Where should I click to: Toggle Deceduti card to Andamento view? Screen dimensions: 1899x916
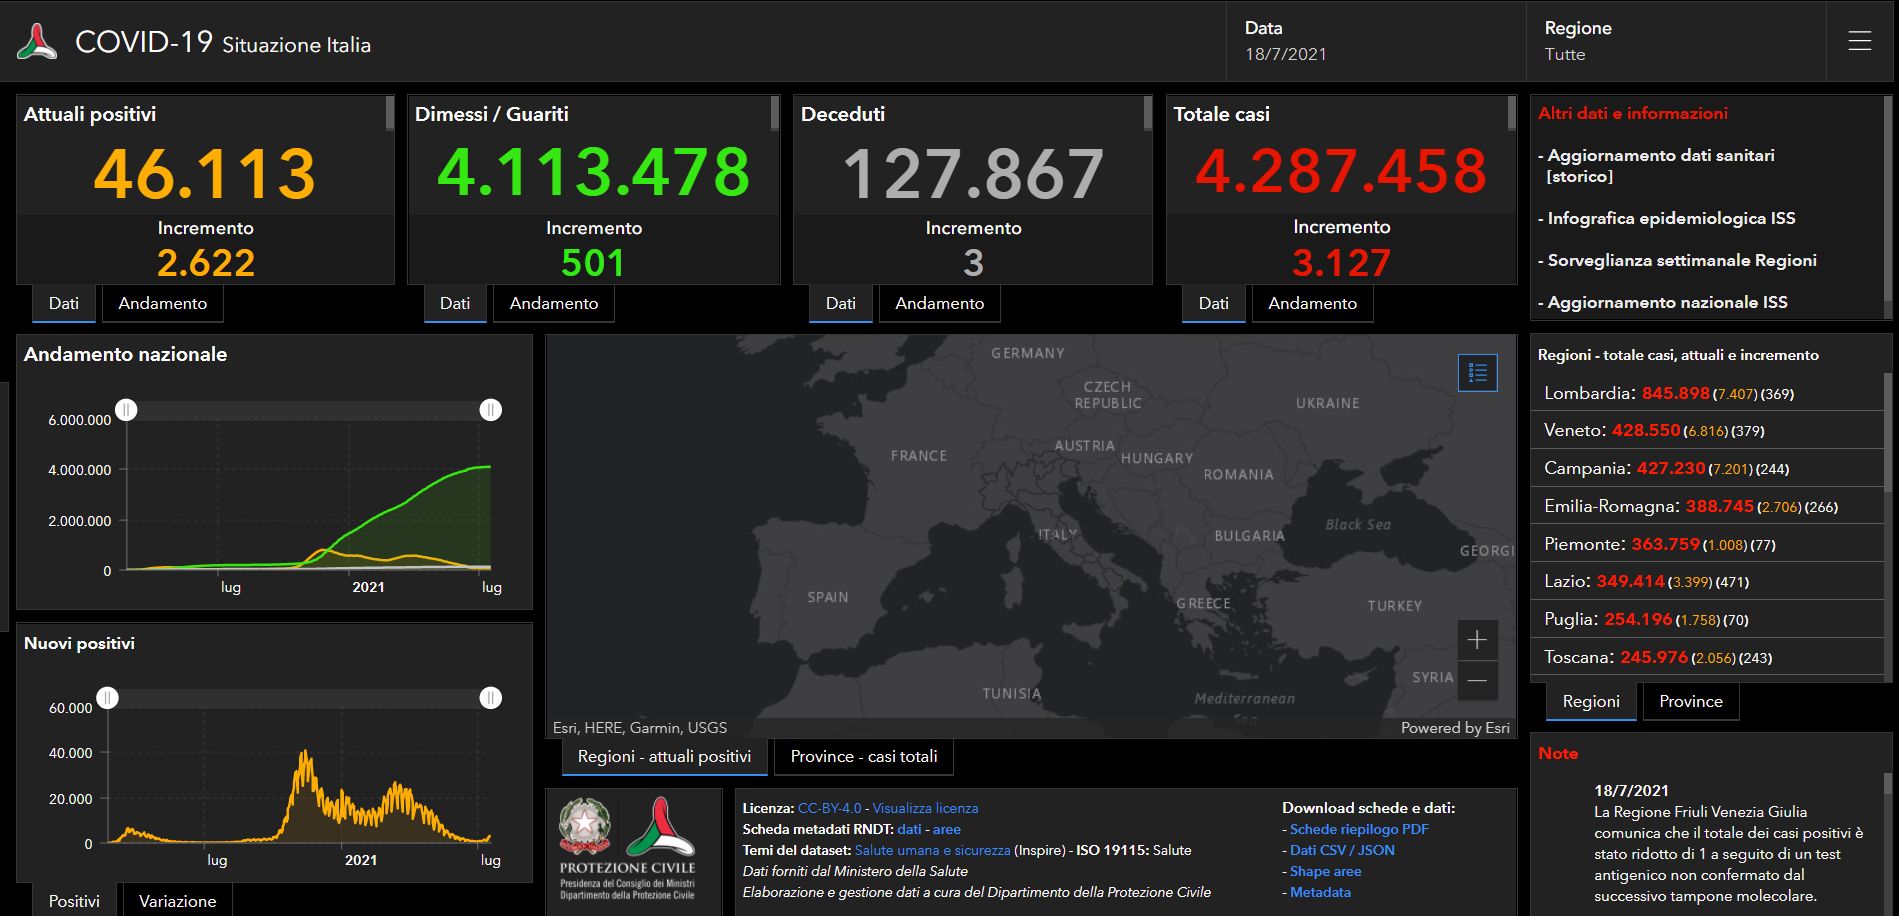click(x=939, y=303)
